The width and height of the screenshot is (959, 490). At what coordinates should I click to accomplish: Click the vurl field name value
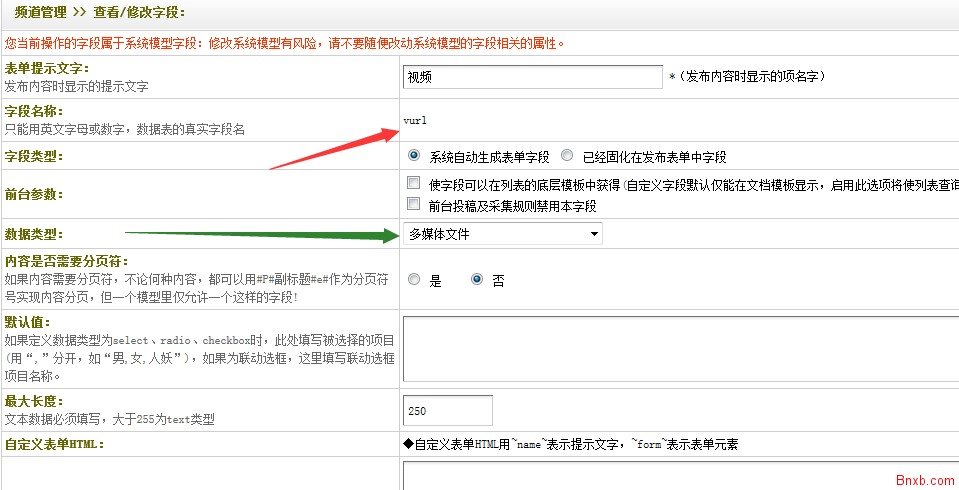415,120
